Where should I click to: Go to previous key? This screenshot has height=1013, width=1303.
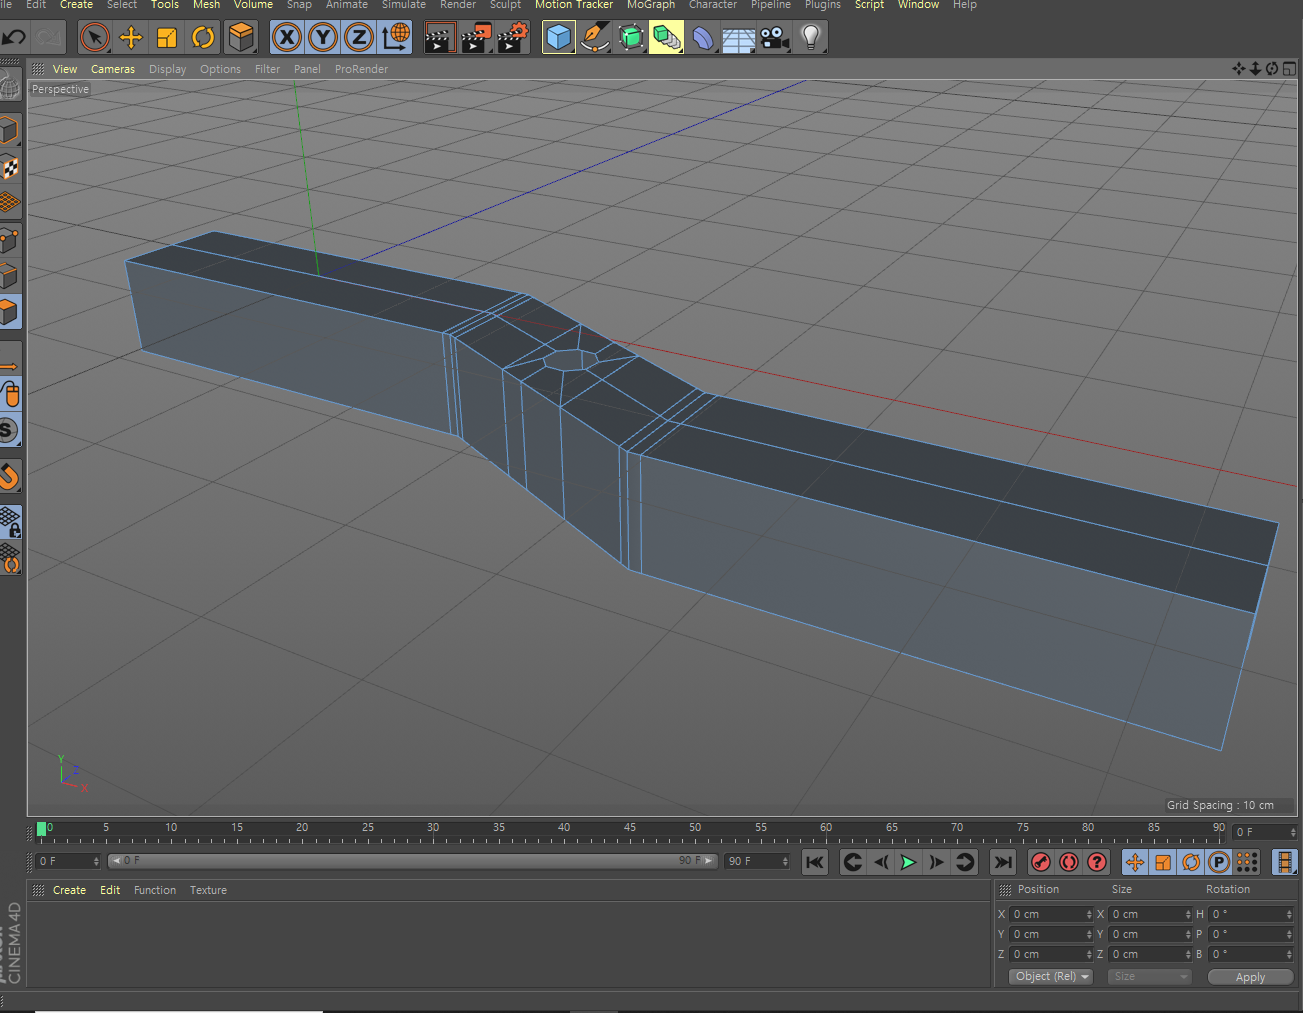tap(852, 862)
